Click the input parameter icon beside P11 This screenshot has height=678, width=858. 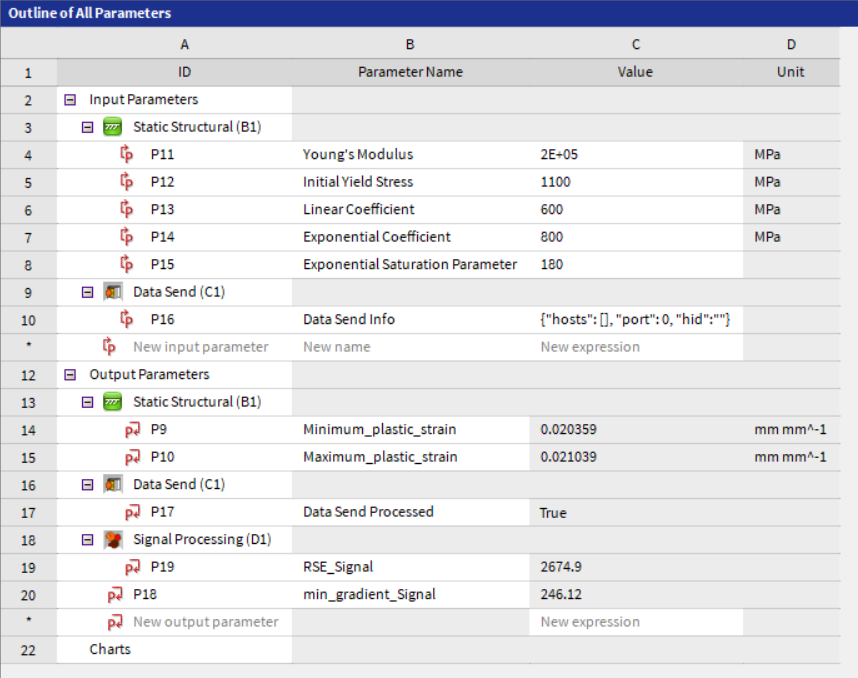126,155
